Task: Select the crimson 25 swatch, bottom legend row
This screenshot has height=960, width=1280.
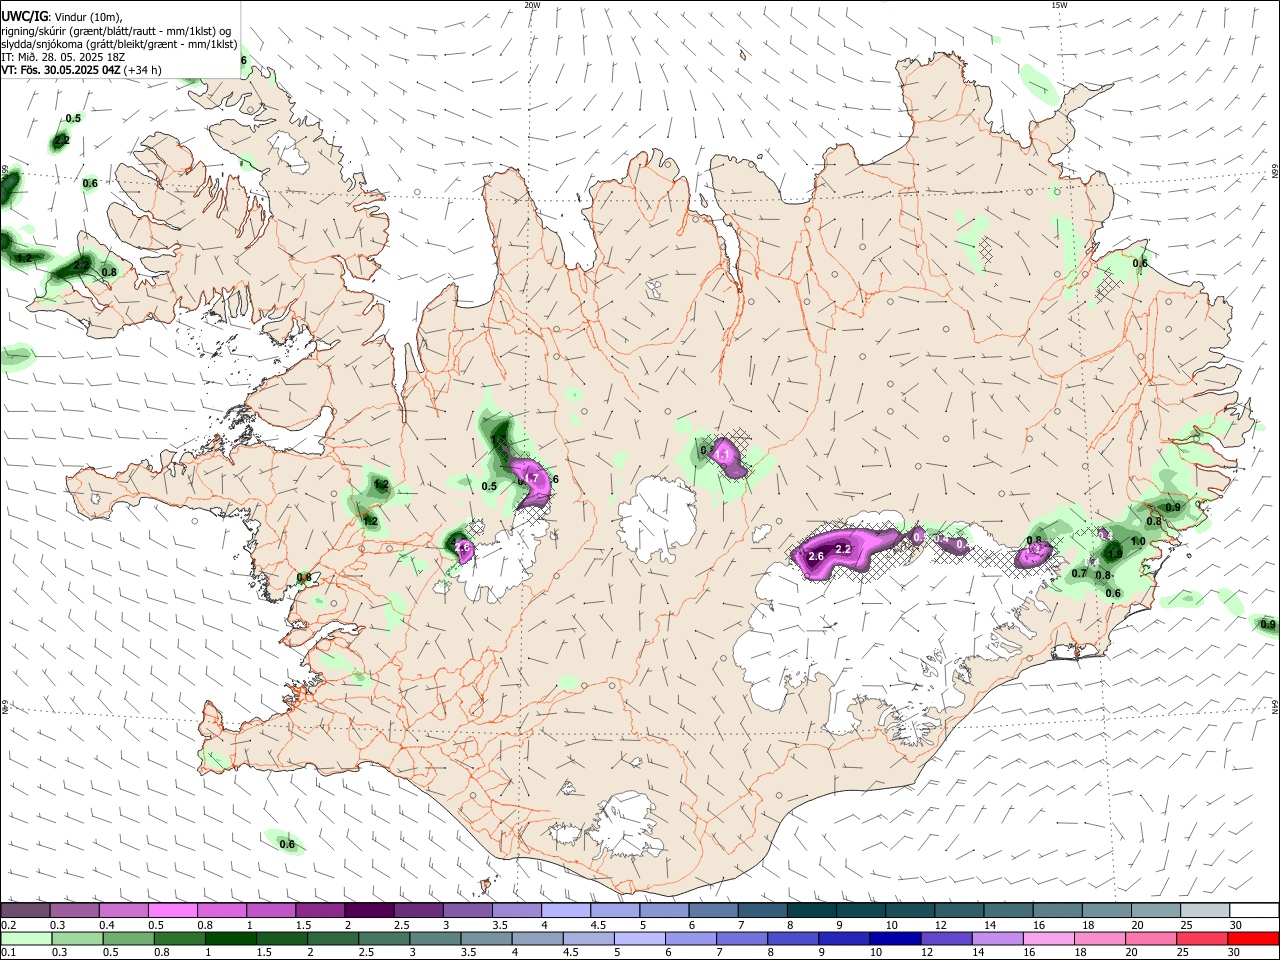Action: pos(1202,938)
